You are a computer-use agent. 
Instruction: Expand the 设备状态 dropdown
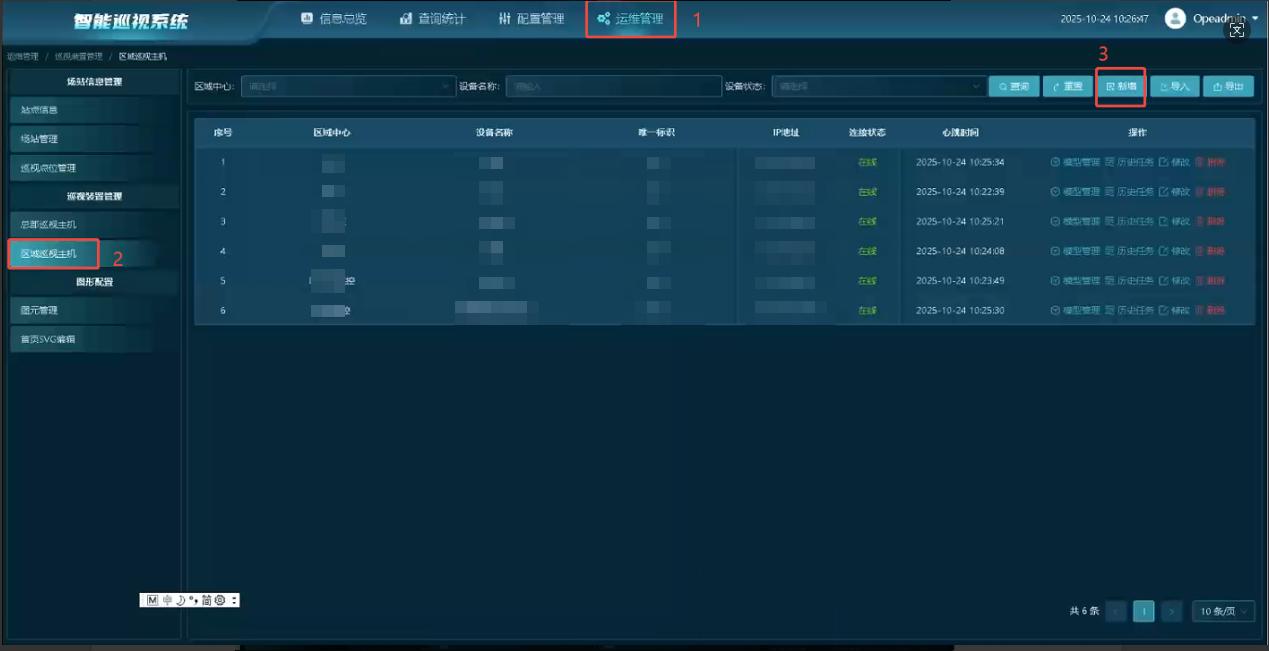click(x=878, y=87)
